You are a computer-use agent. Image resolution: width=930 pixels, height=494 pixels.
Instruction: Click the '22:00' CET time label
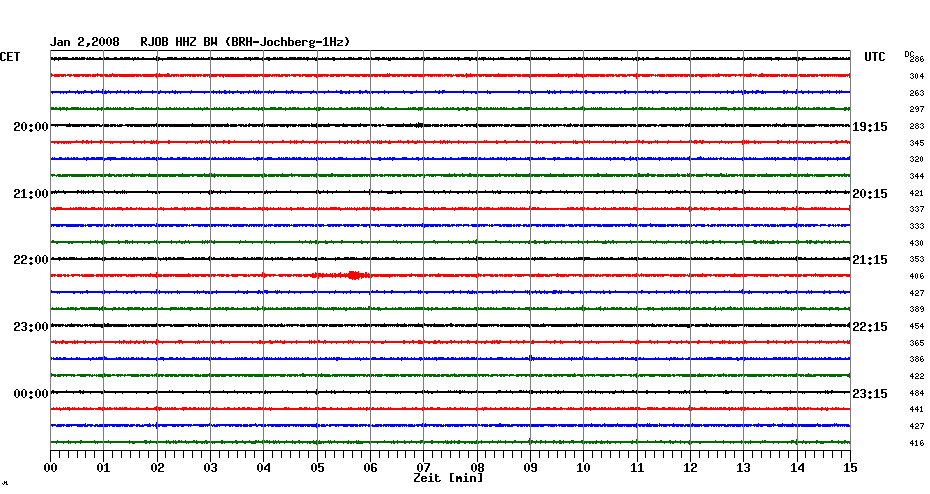pyautogui.click(x=31, y=260)
